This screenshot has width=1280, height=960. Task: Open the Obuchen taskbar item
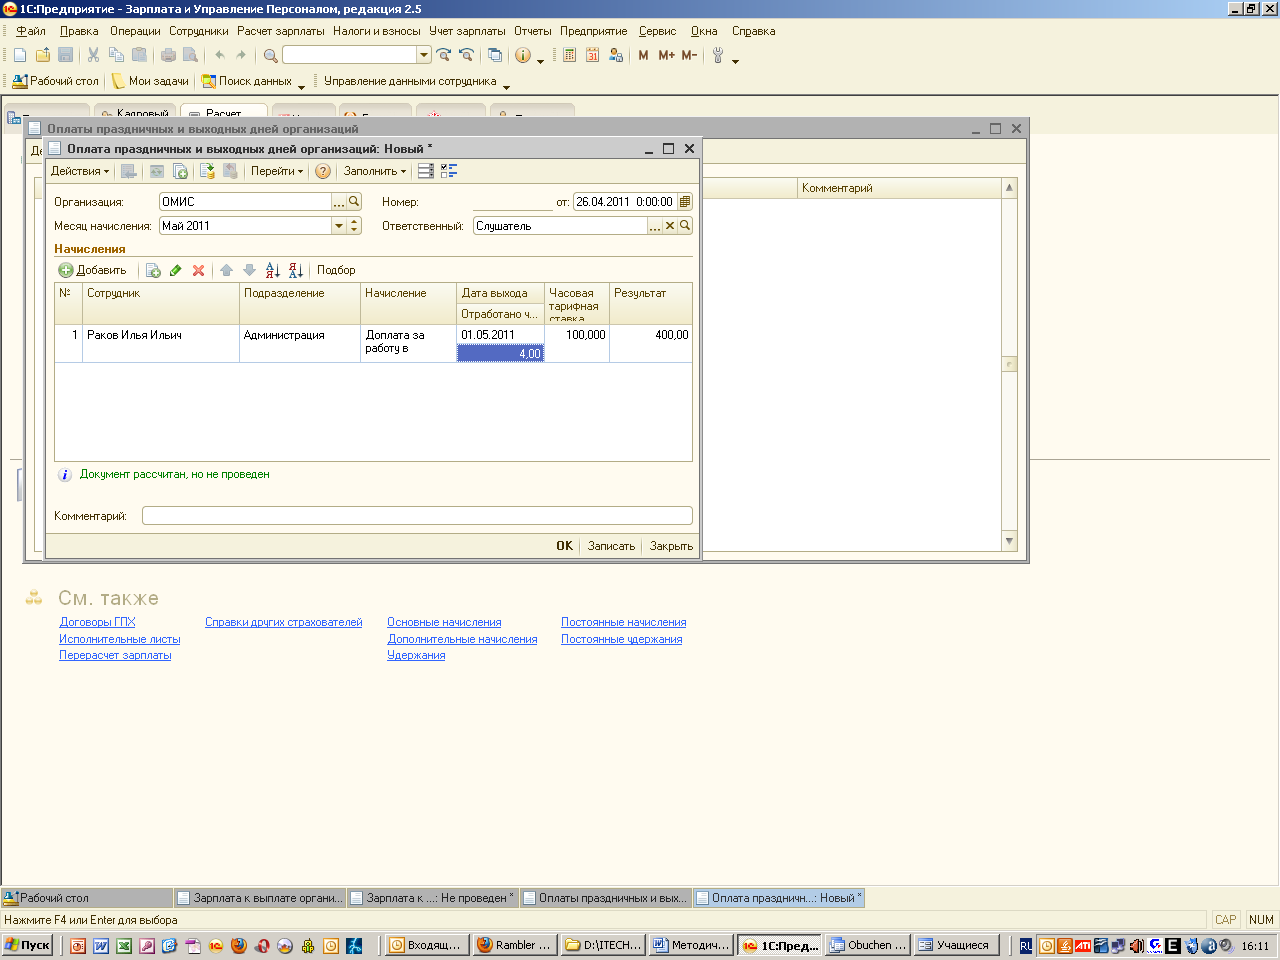(868, 945)
